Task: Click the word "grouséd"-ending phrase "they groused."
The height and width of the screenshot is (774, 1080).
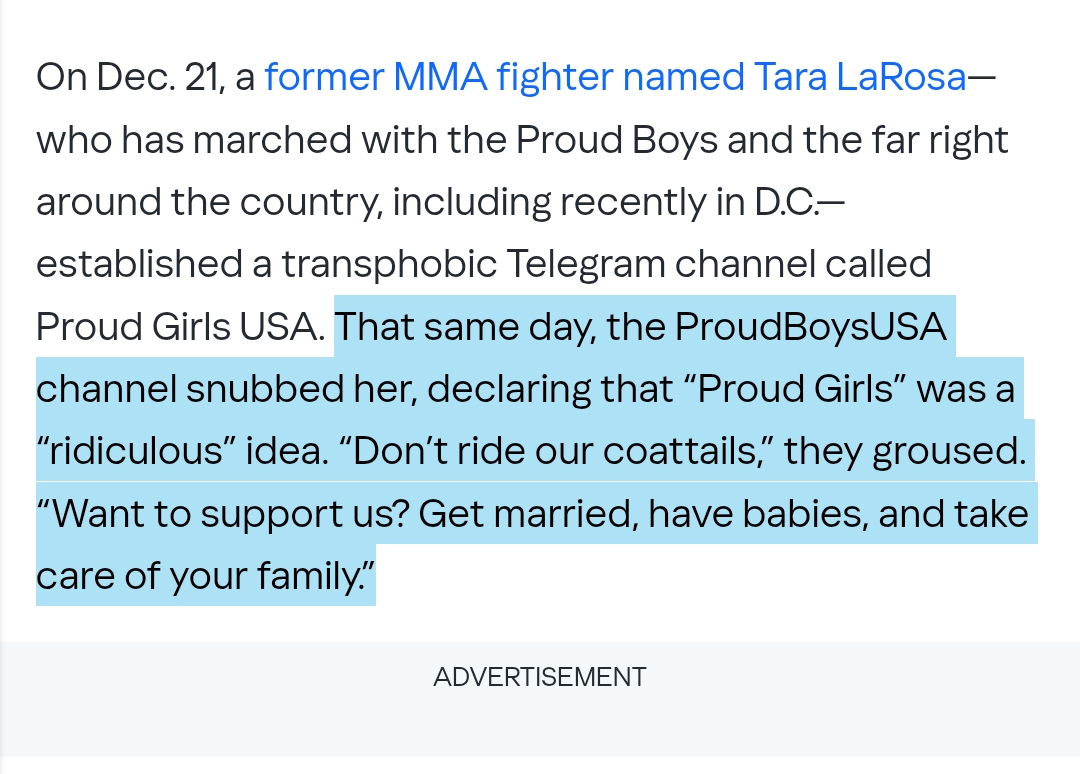Action: (x=905, y=452)
